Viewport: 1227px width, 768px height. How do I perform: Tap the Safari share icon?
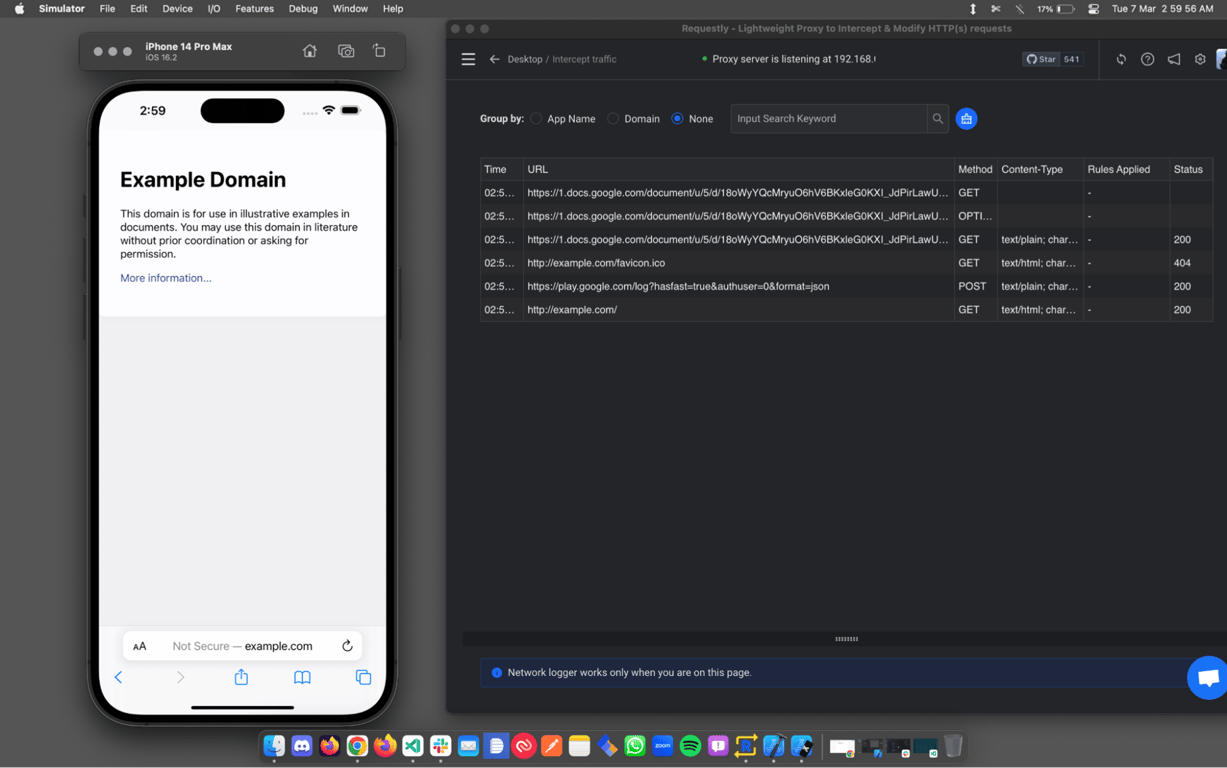click(241, 677)
